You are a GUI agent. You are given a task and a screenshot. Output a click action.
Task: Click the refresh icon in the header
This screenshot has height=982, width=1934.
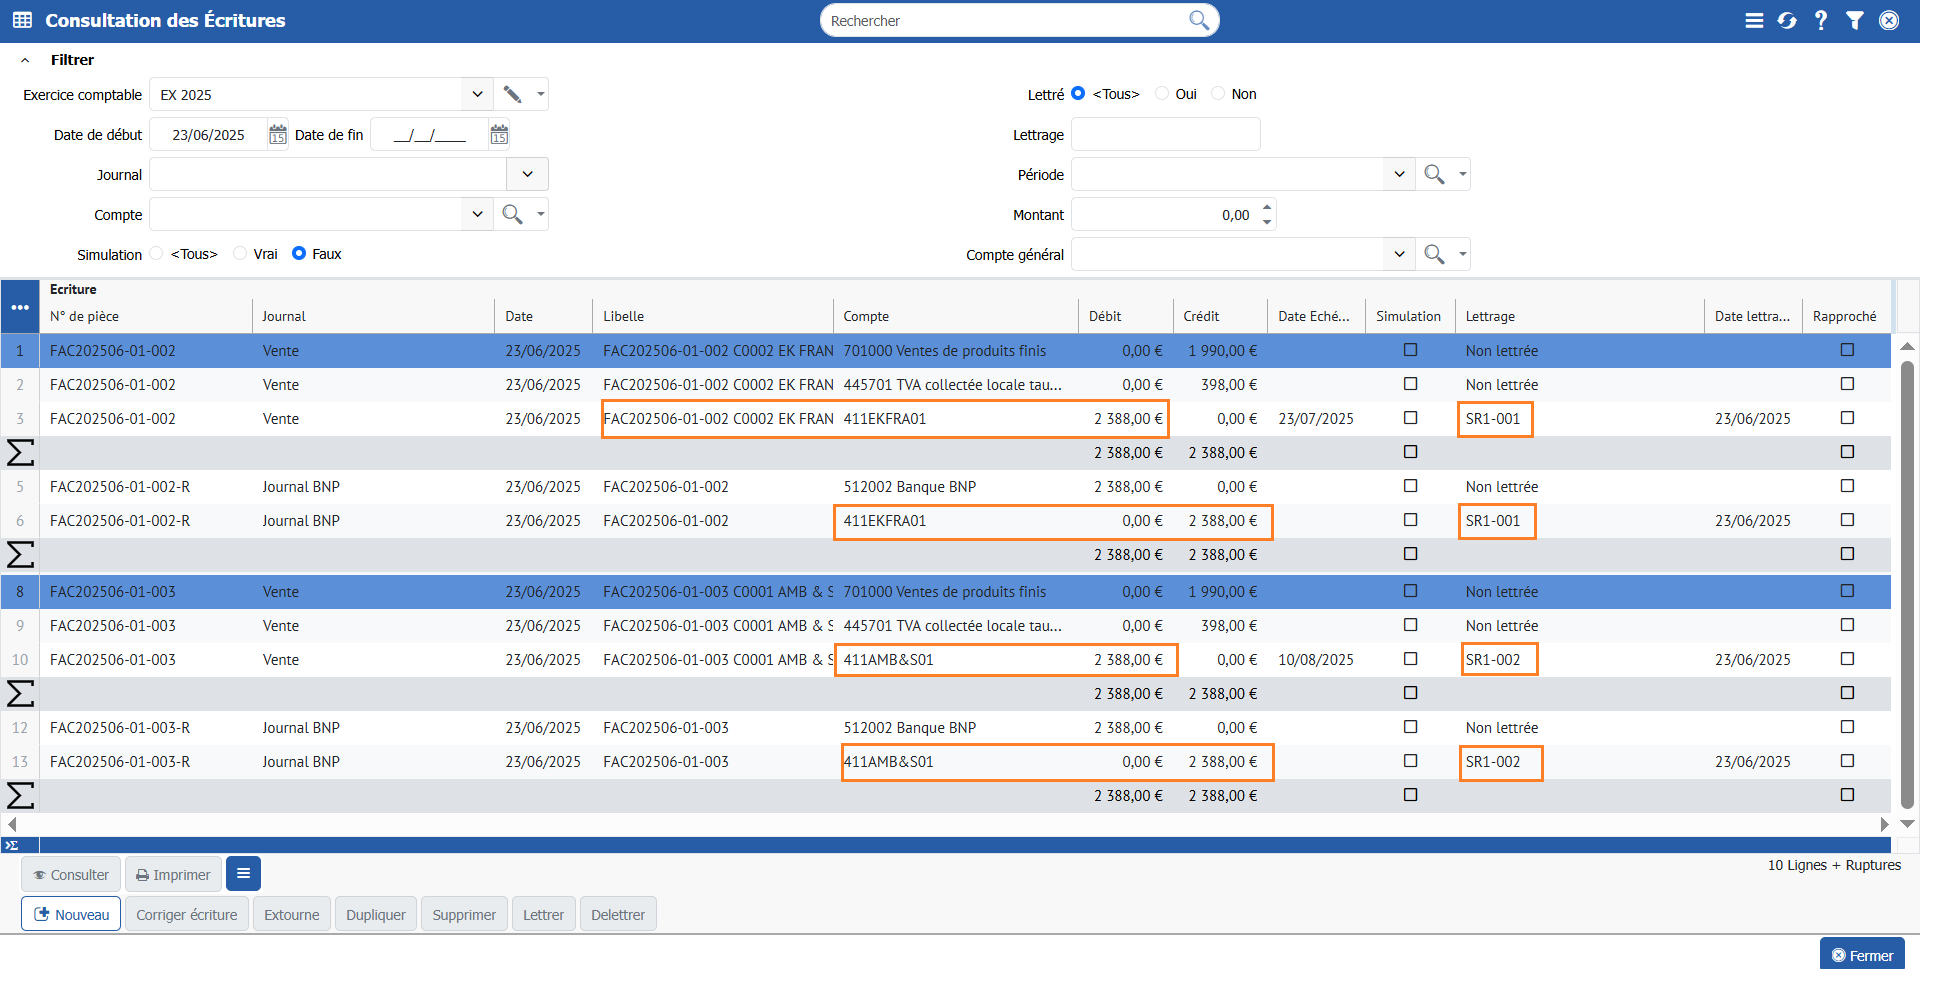[1787, 20]
